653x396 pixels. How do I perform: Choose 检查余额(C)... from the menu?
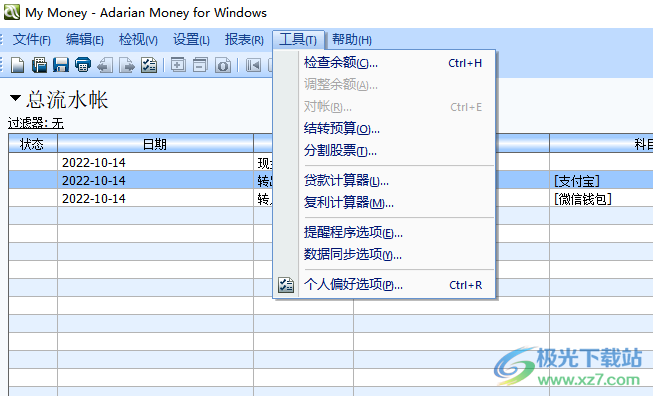(x=384, y=63)
